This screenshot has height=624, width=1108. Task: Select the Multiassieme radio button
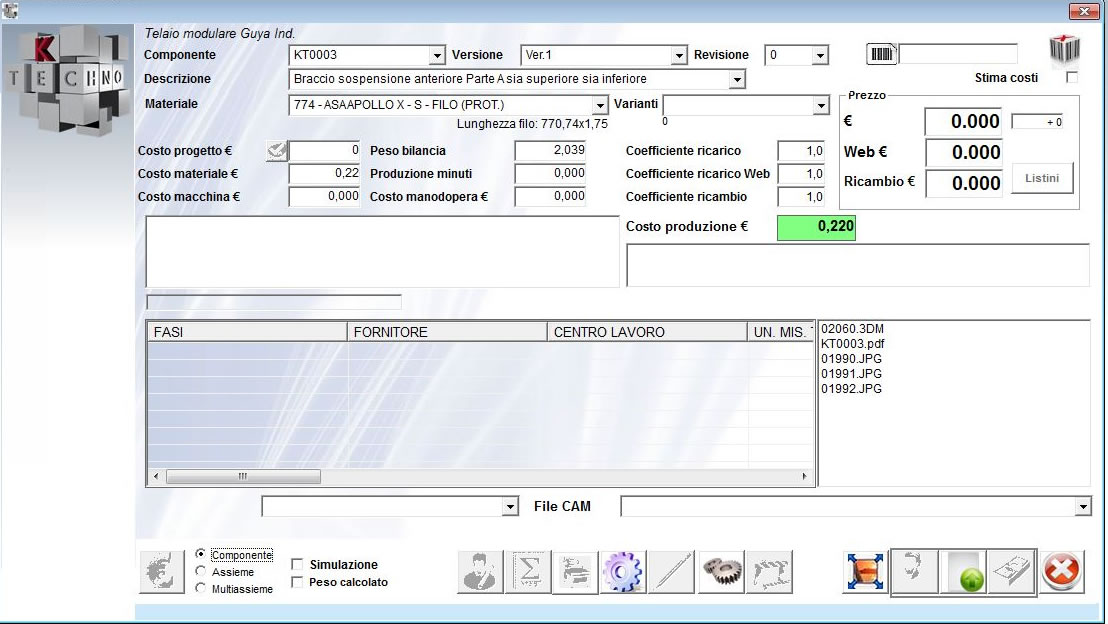click(201, 588)
